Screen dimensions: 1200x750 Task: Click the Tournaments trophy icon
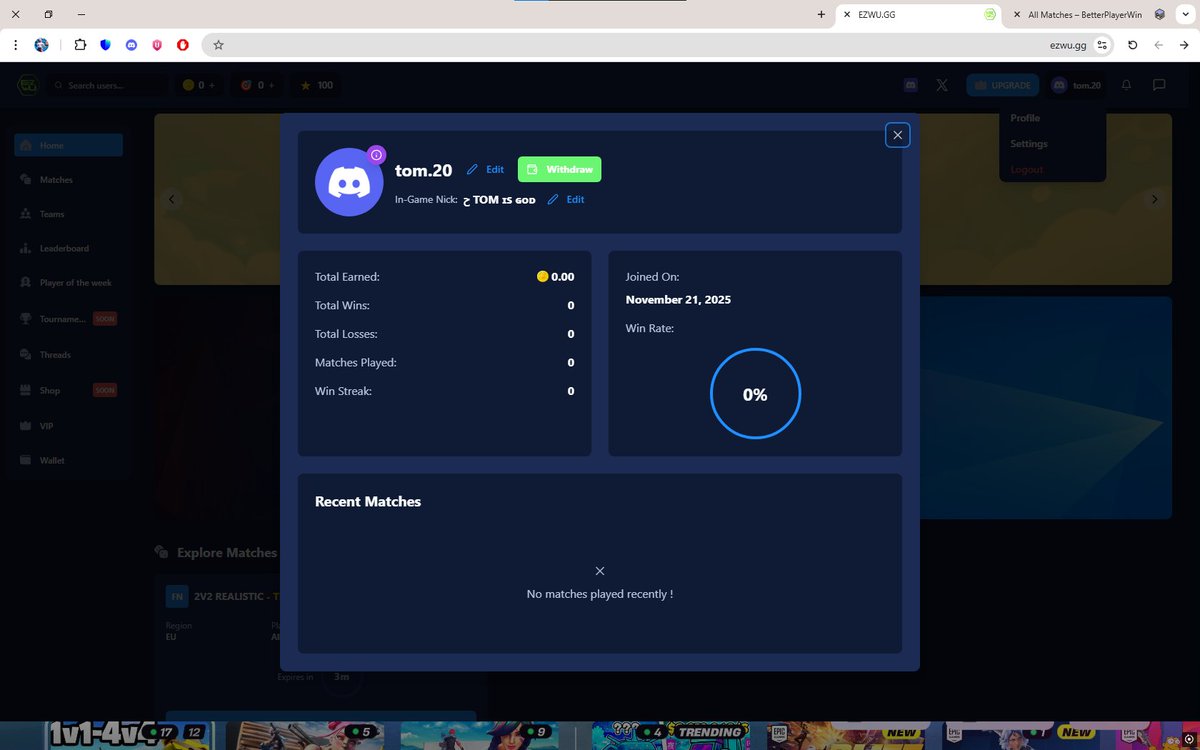point(26,319)
